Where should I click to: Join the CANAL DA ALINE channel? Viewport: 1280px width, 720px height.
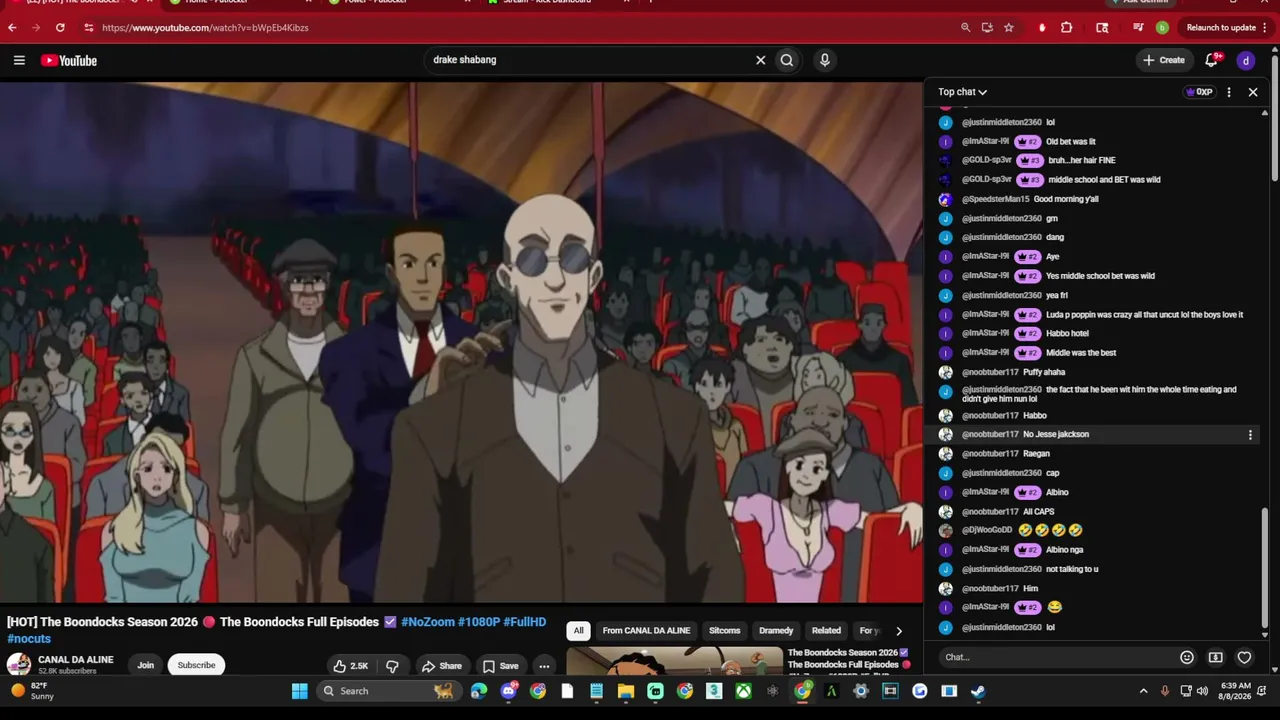146,666
